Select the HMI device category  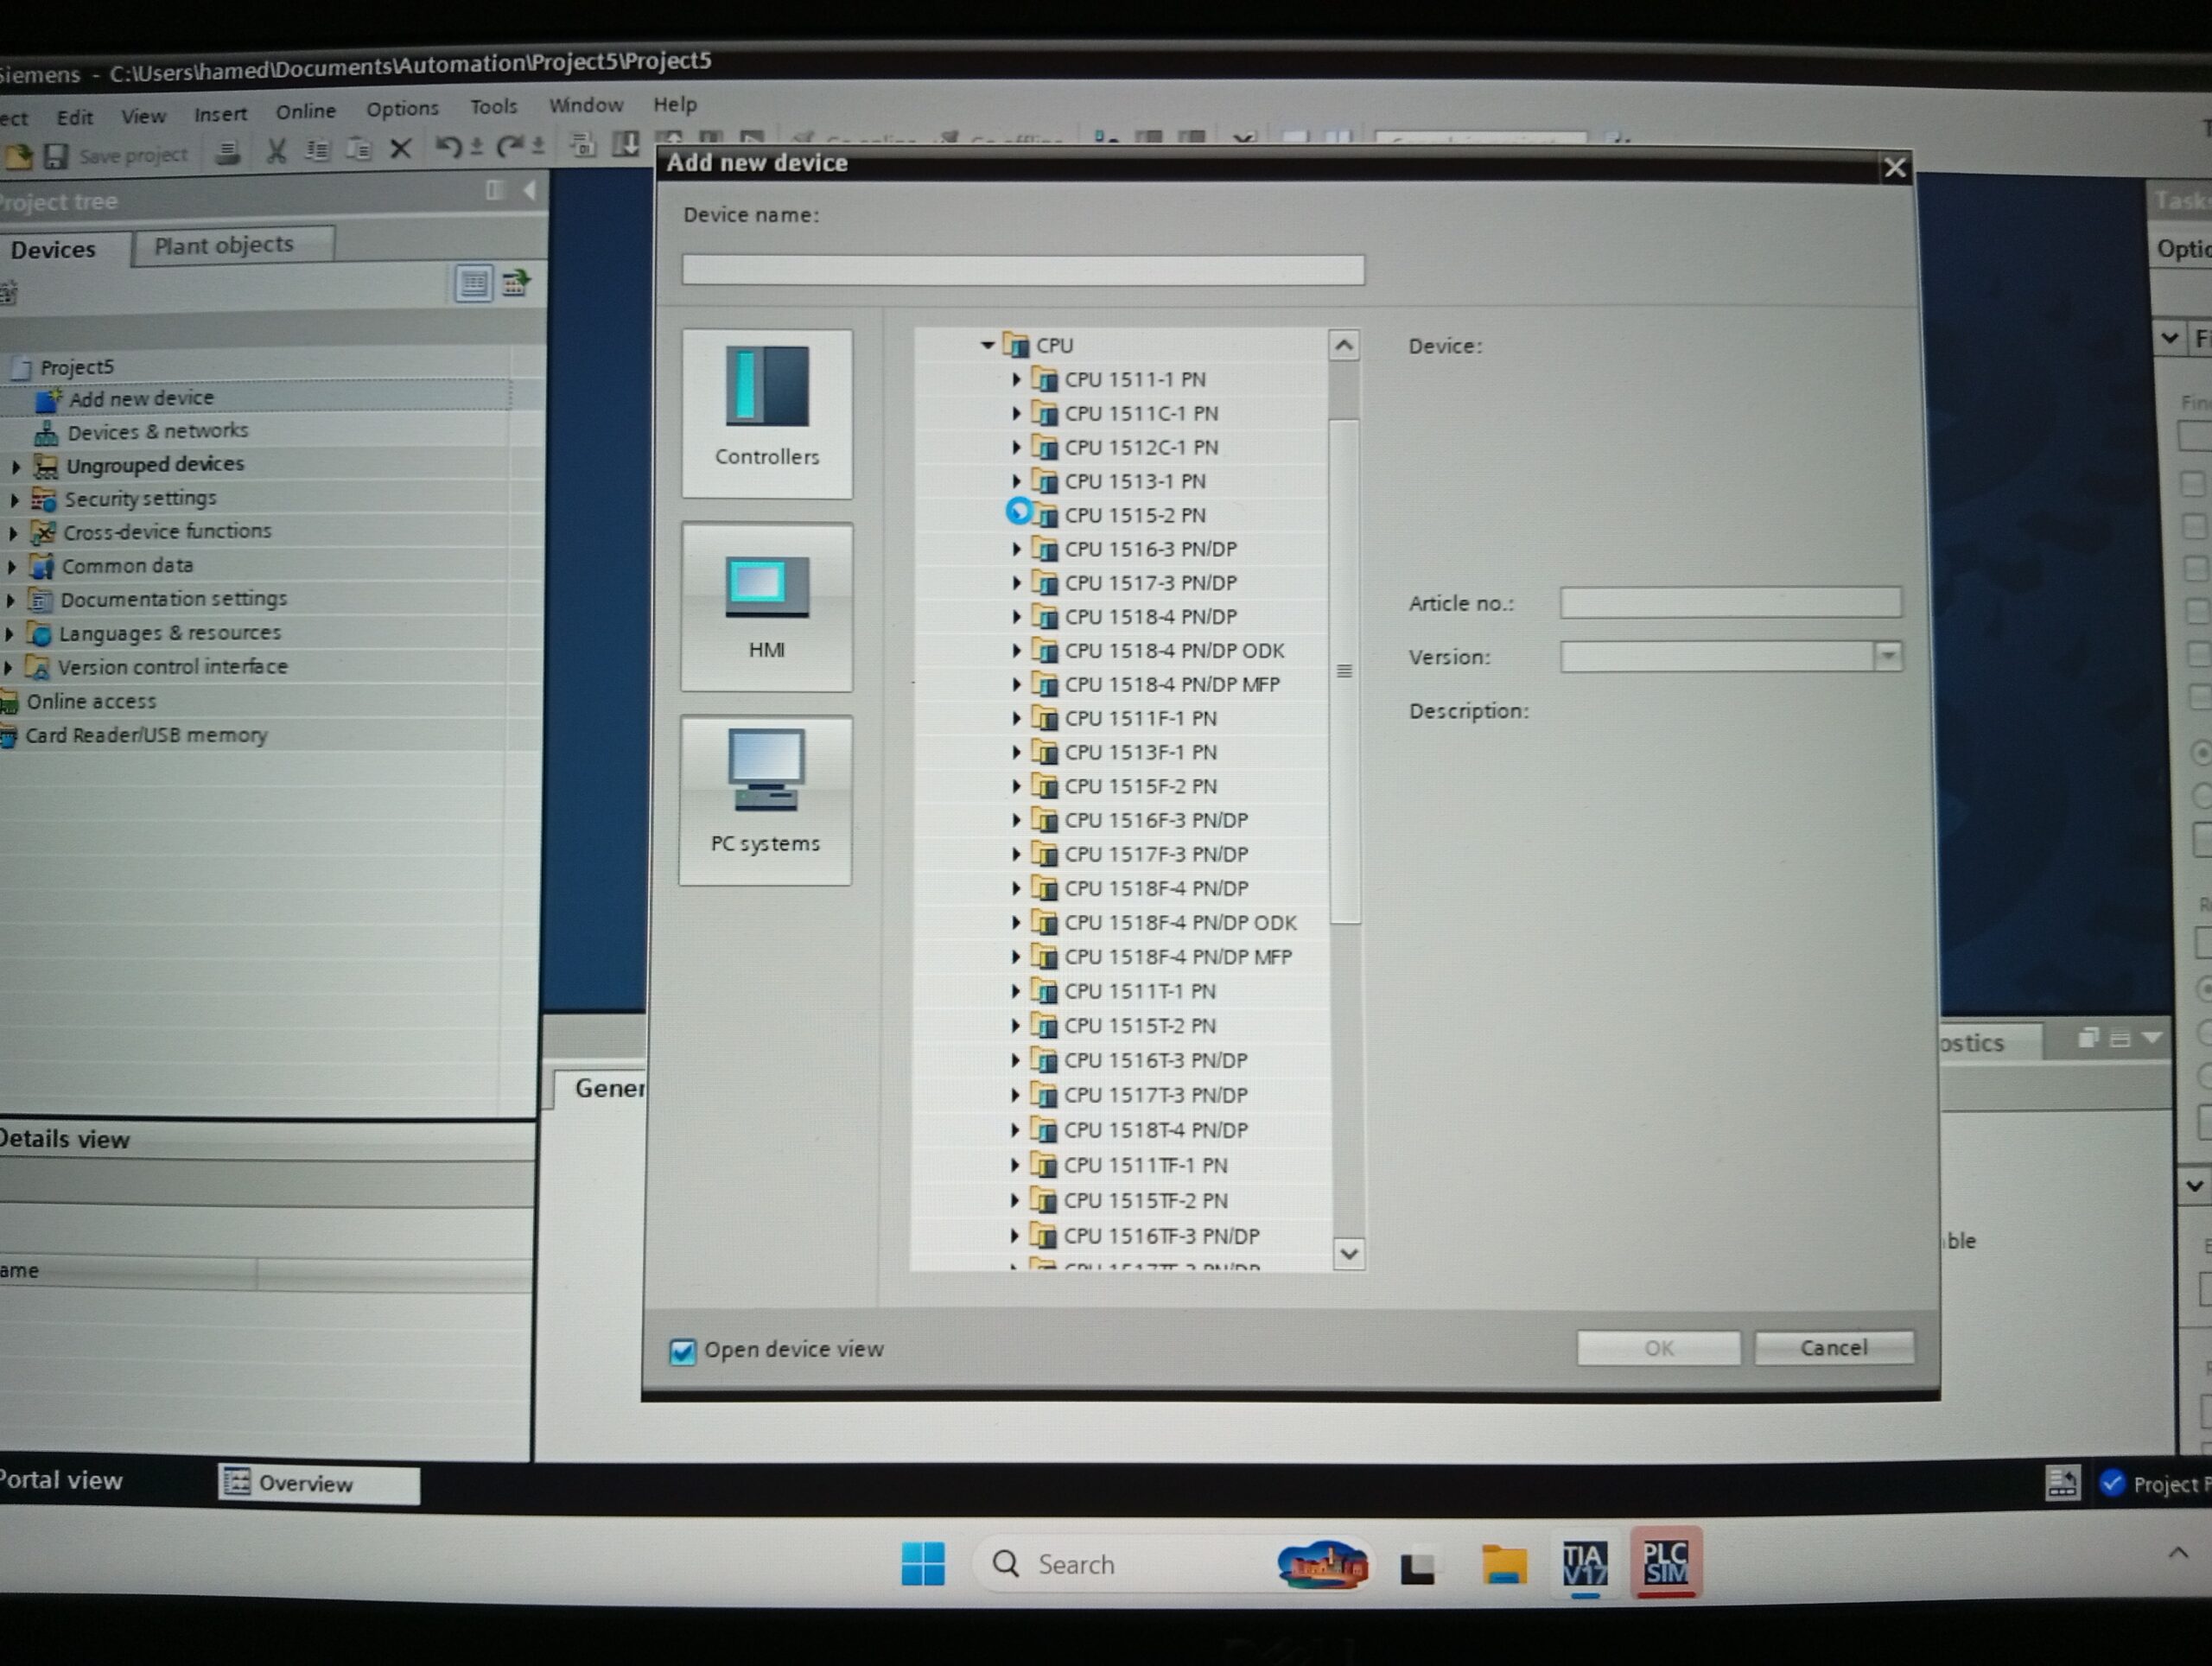767,607
